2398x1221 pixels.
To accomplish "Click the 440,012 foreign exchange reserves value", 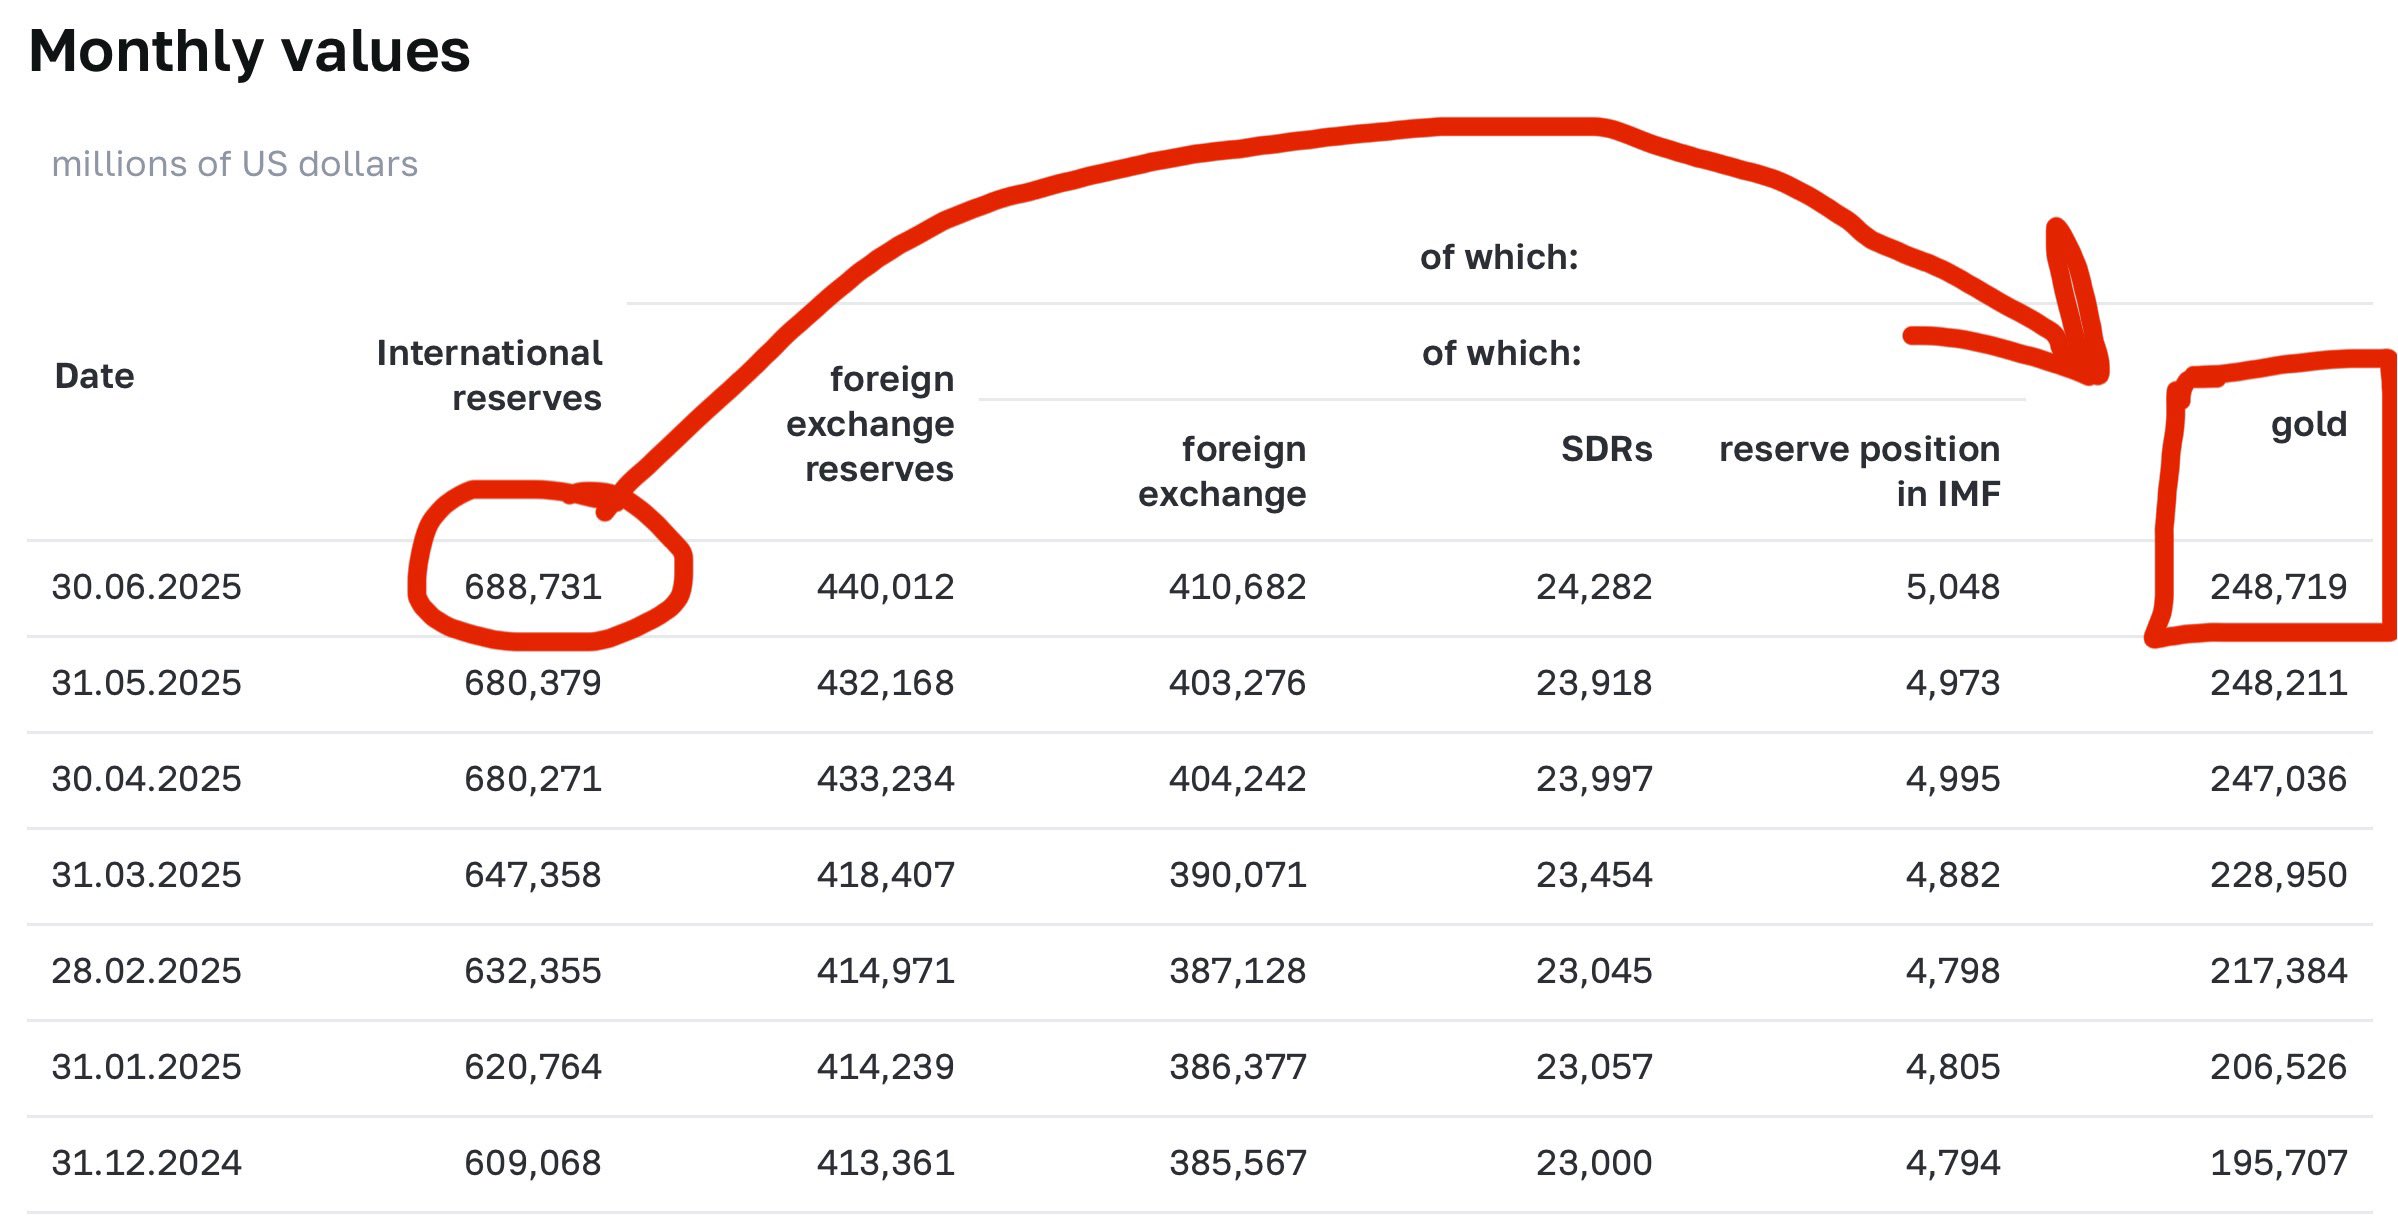I will pos(885,587).
